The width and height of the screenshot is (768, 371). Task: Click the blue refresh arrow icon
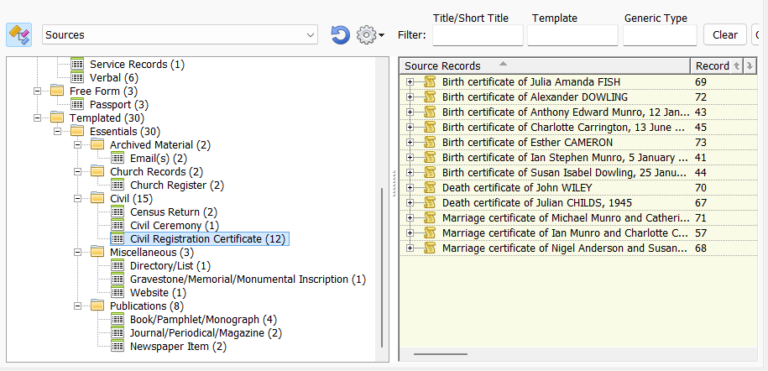tap(340, 35)
